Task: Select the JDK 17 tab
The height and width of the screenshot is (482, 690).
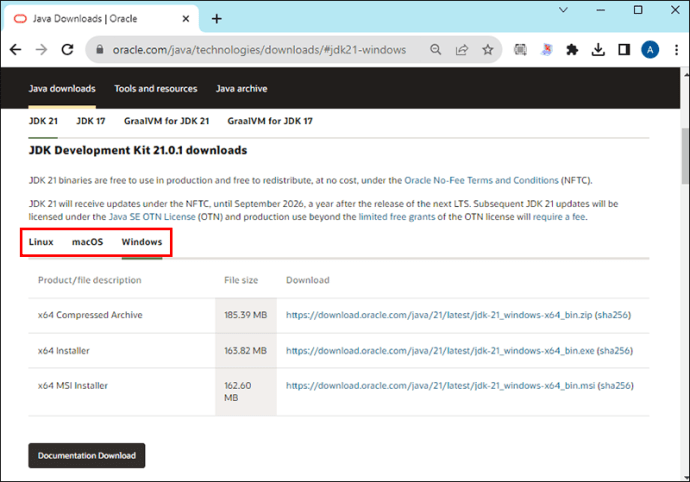Action: pos(91,121)
